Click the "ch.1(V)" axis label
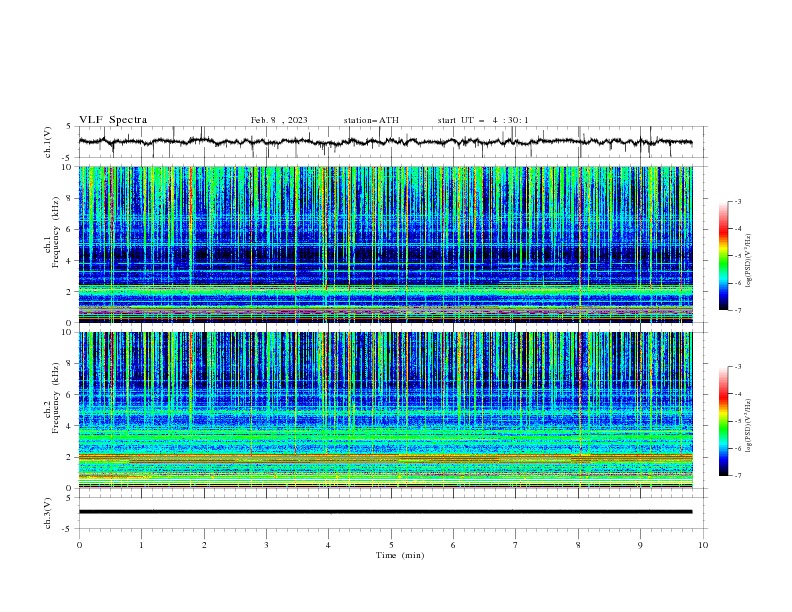This screenshot has width=792, height=612. click(x=48, y=142)
